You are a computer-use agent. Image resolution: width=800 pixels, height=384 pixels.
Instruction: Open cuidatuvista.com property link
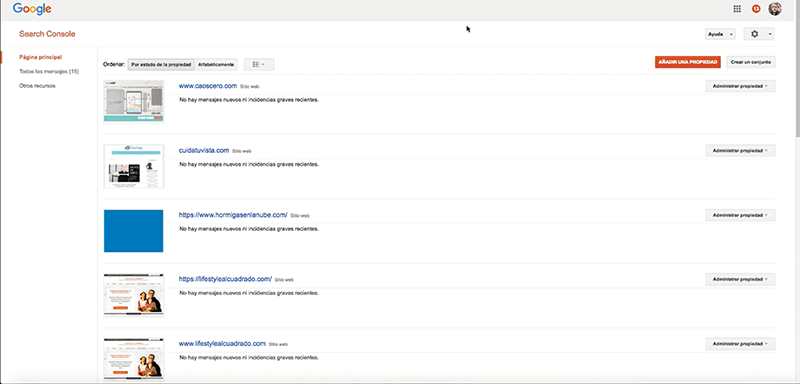pyautogui.click(x=204, y=150)
